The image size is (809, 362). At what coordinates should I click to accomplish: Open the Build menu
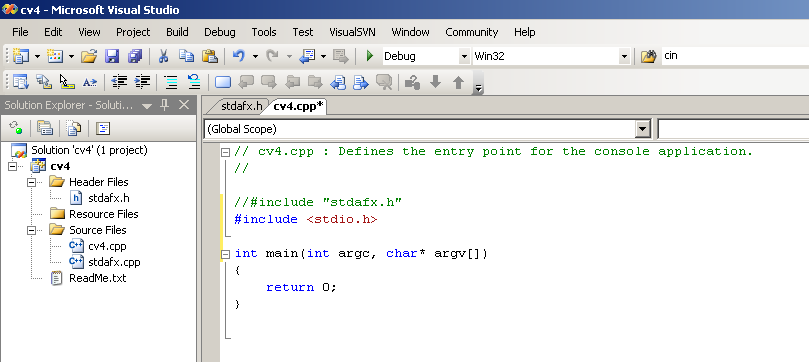click(x=177, y=32)
